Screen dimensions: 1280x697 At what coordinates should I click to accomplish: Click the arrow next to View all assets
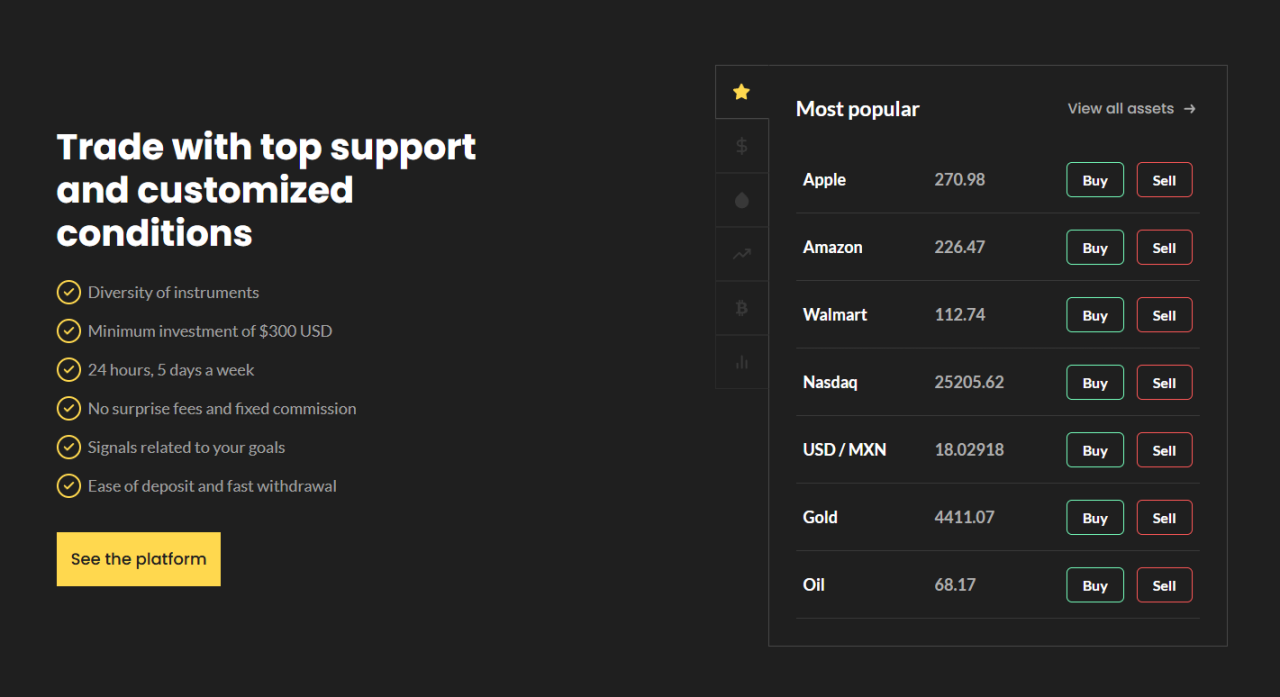(1189, 109)
